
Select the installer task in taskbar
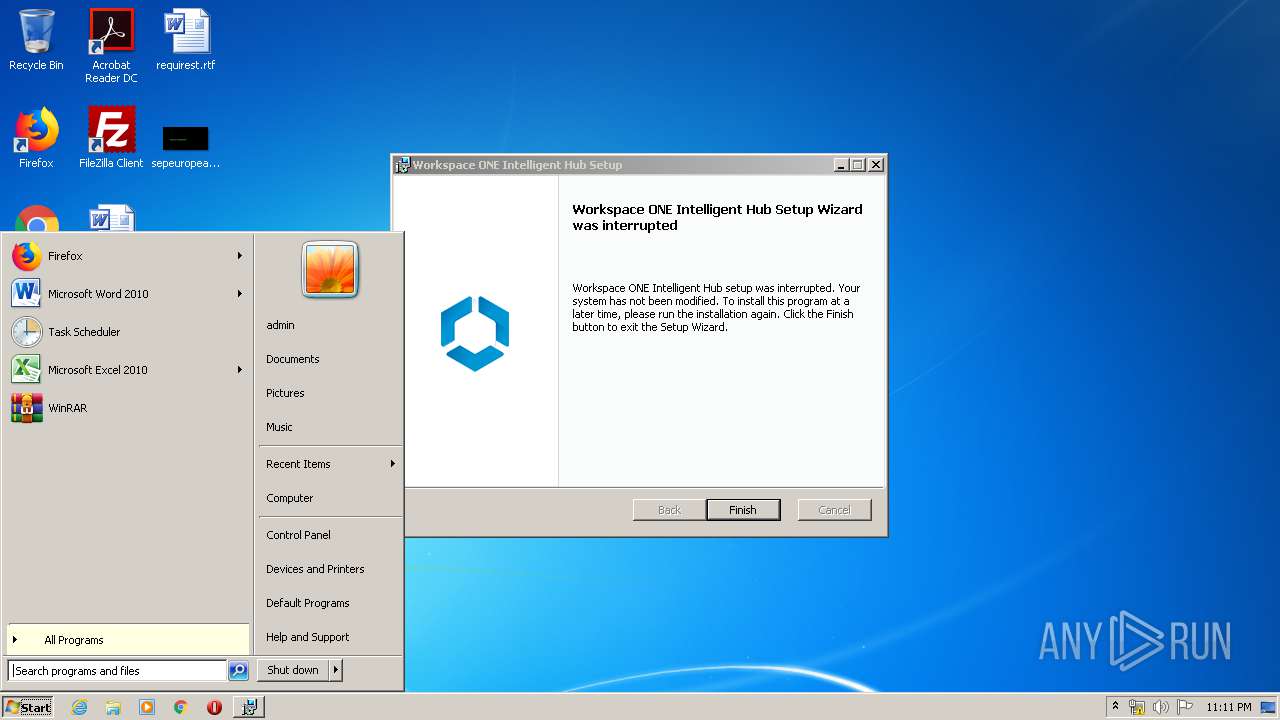(x=249, y=707)
